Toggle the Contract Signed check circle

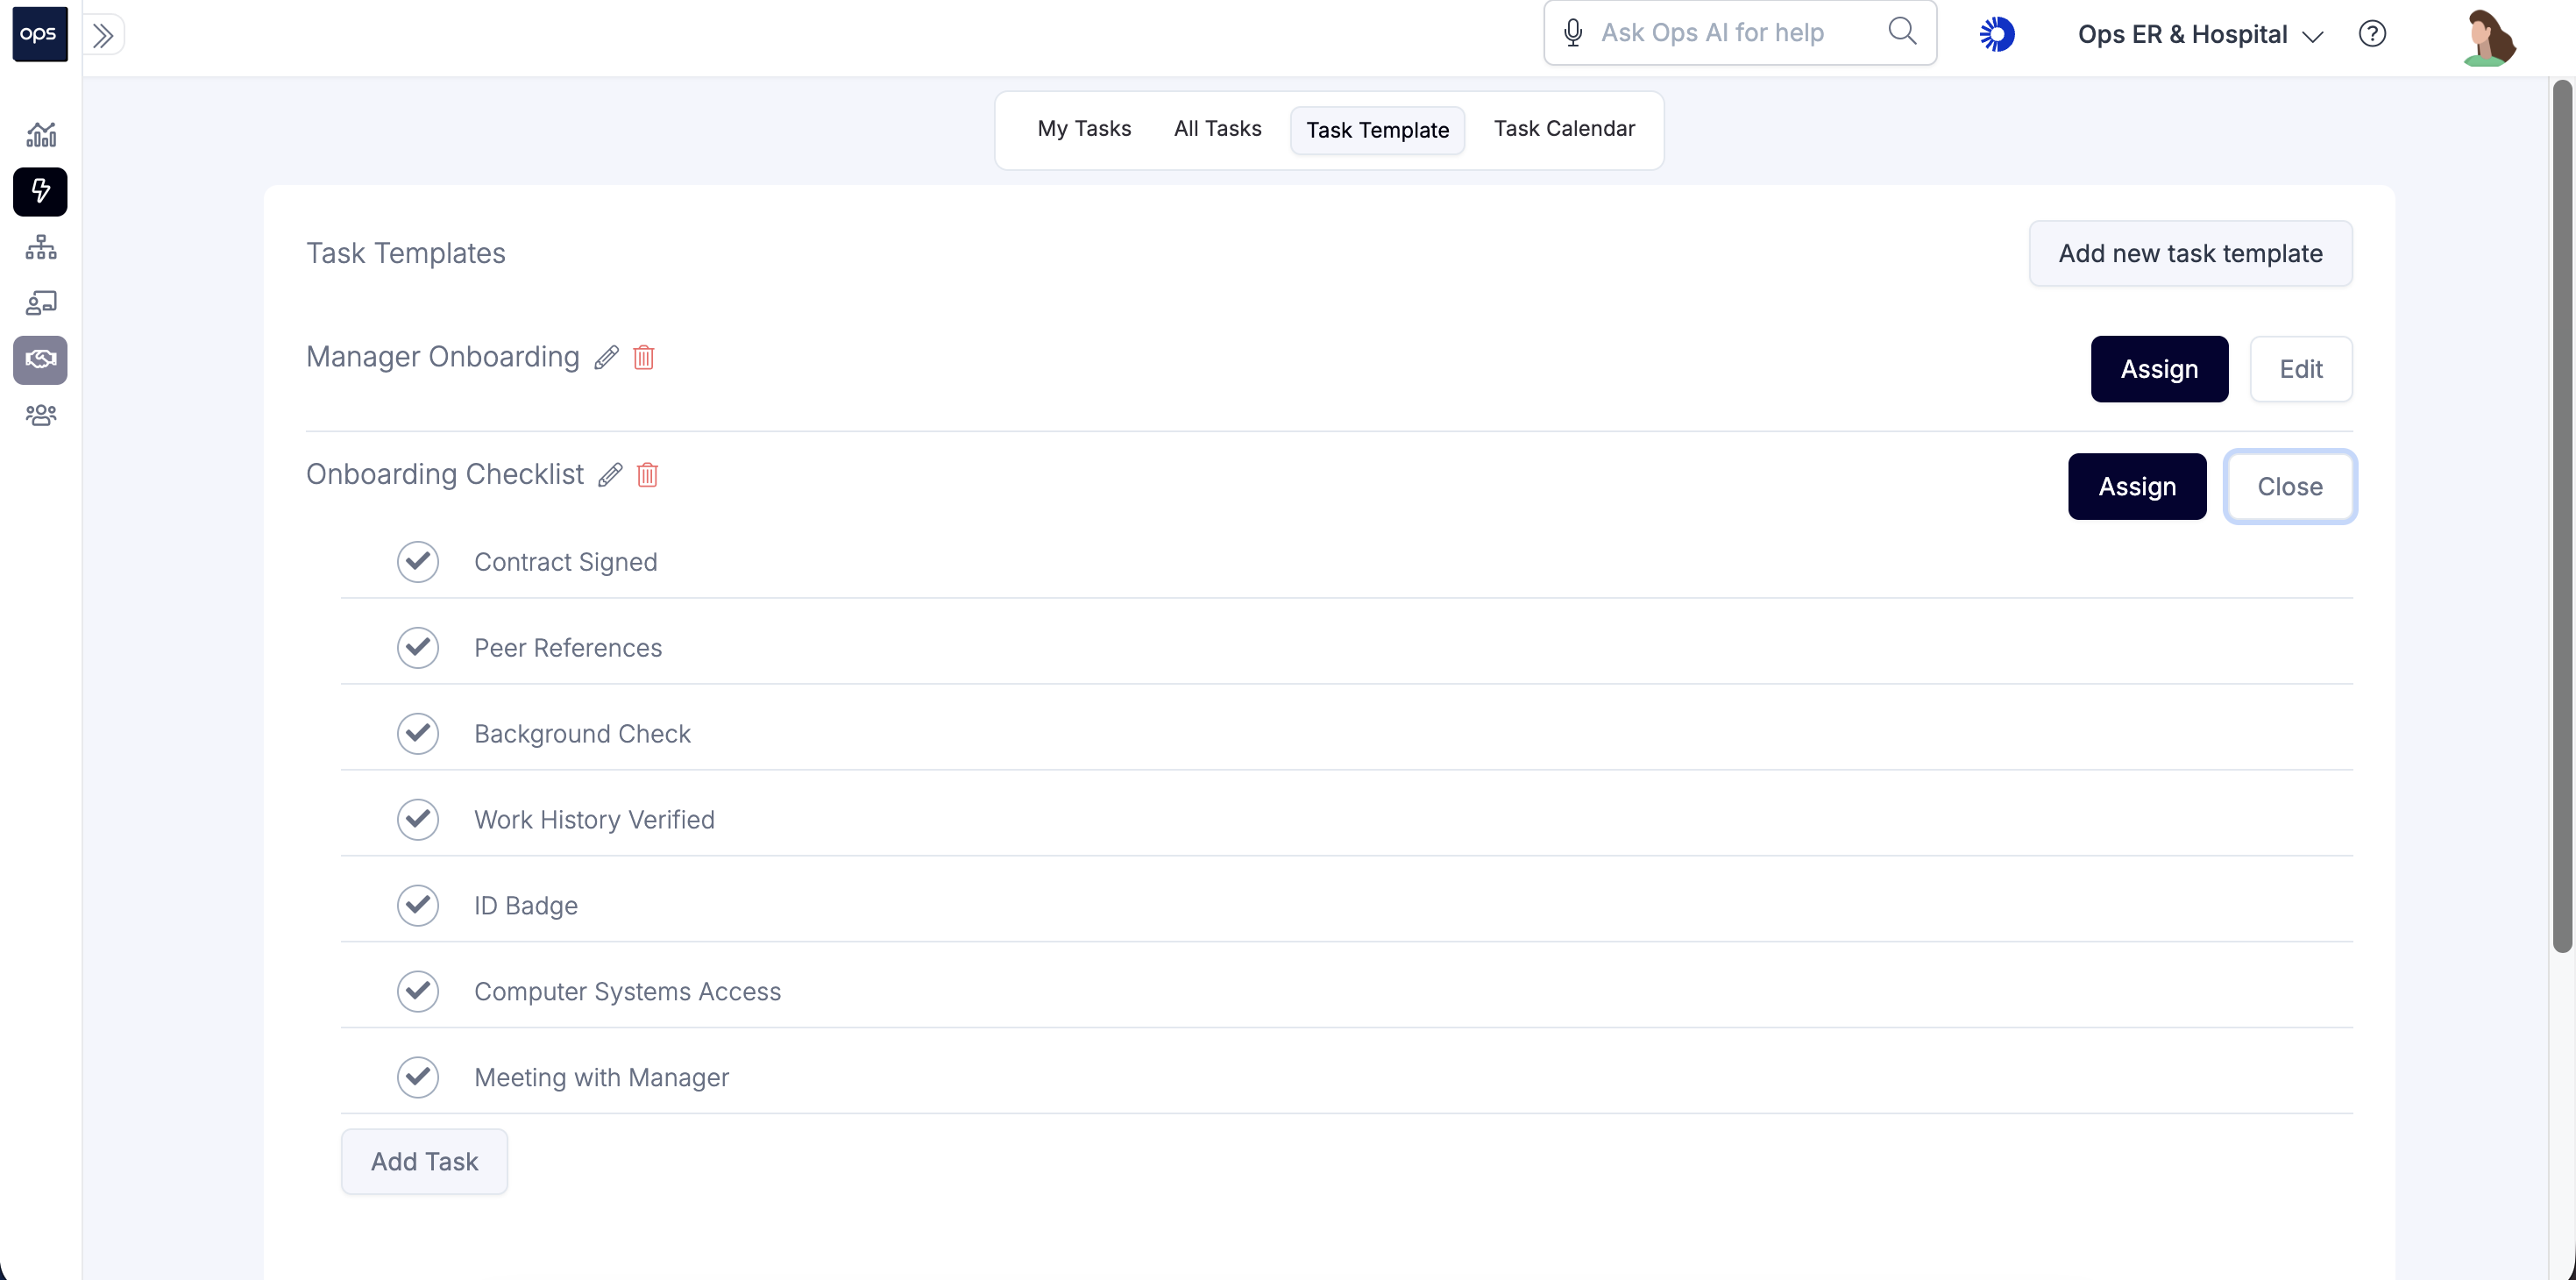point(418,562)
